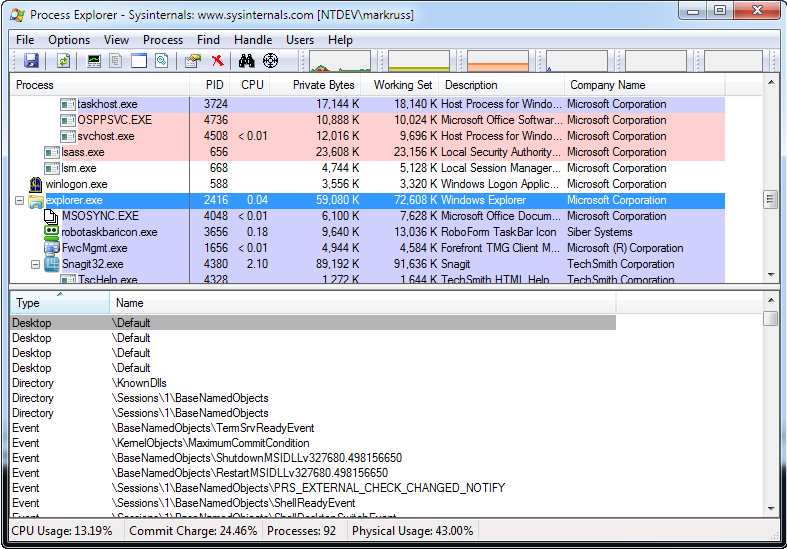Click the FwcMgmt.exe process icon
This screenshot has height=549, width=787.
point(52,248)
